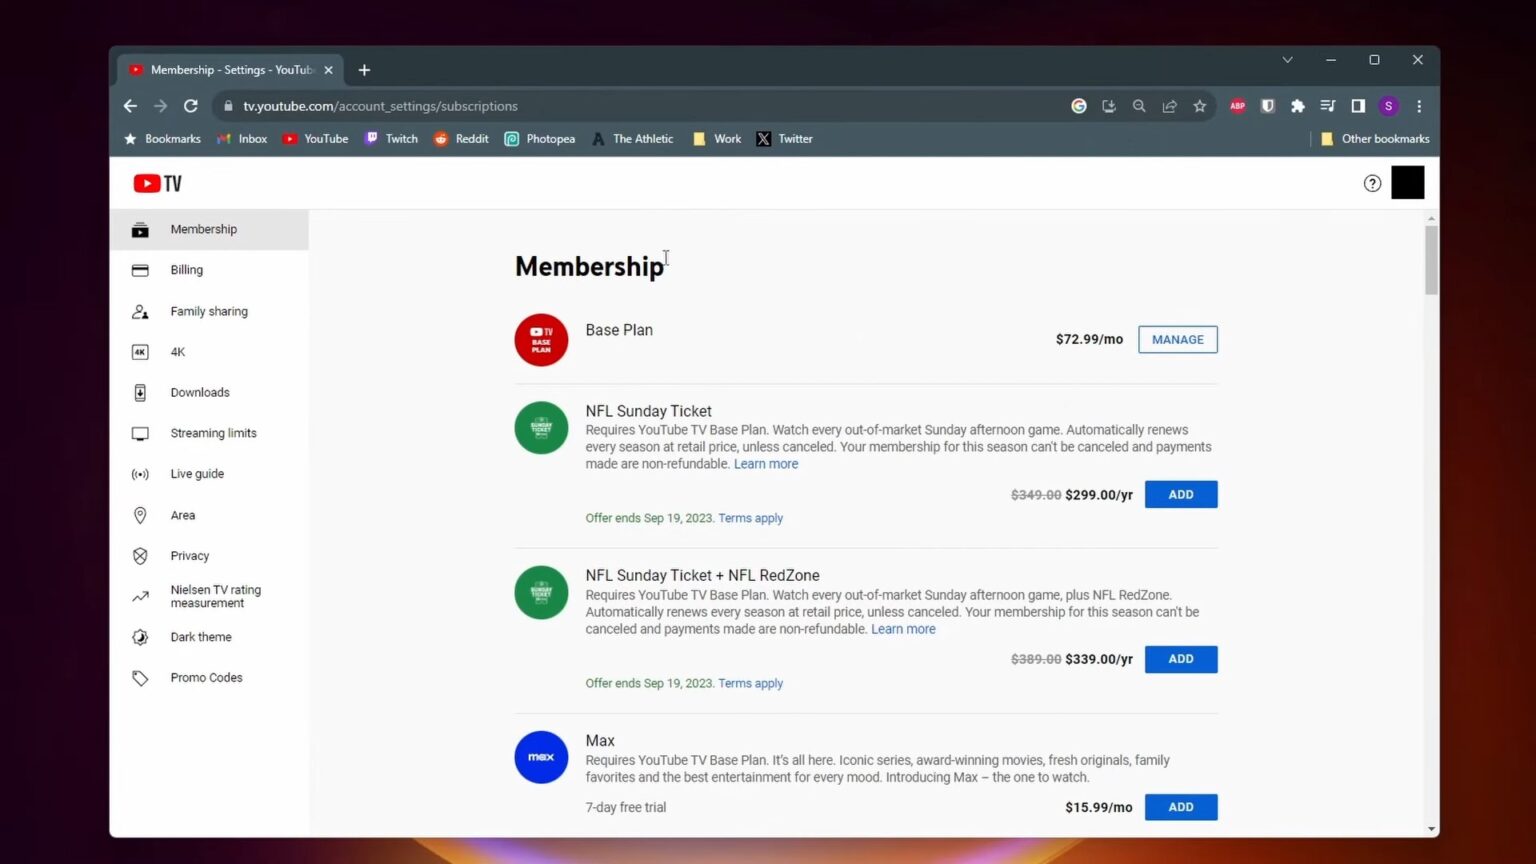Screen dimensions: 1536x864
Task: Click the YouTube TV logo
Action: tap(158, 184)
